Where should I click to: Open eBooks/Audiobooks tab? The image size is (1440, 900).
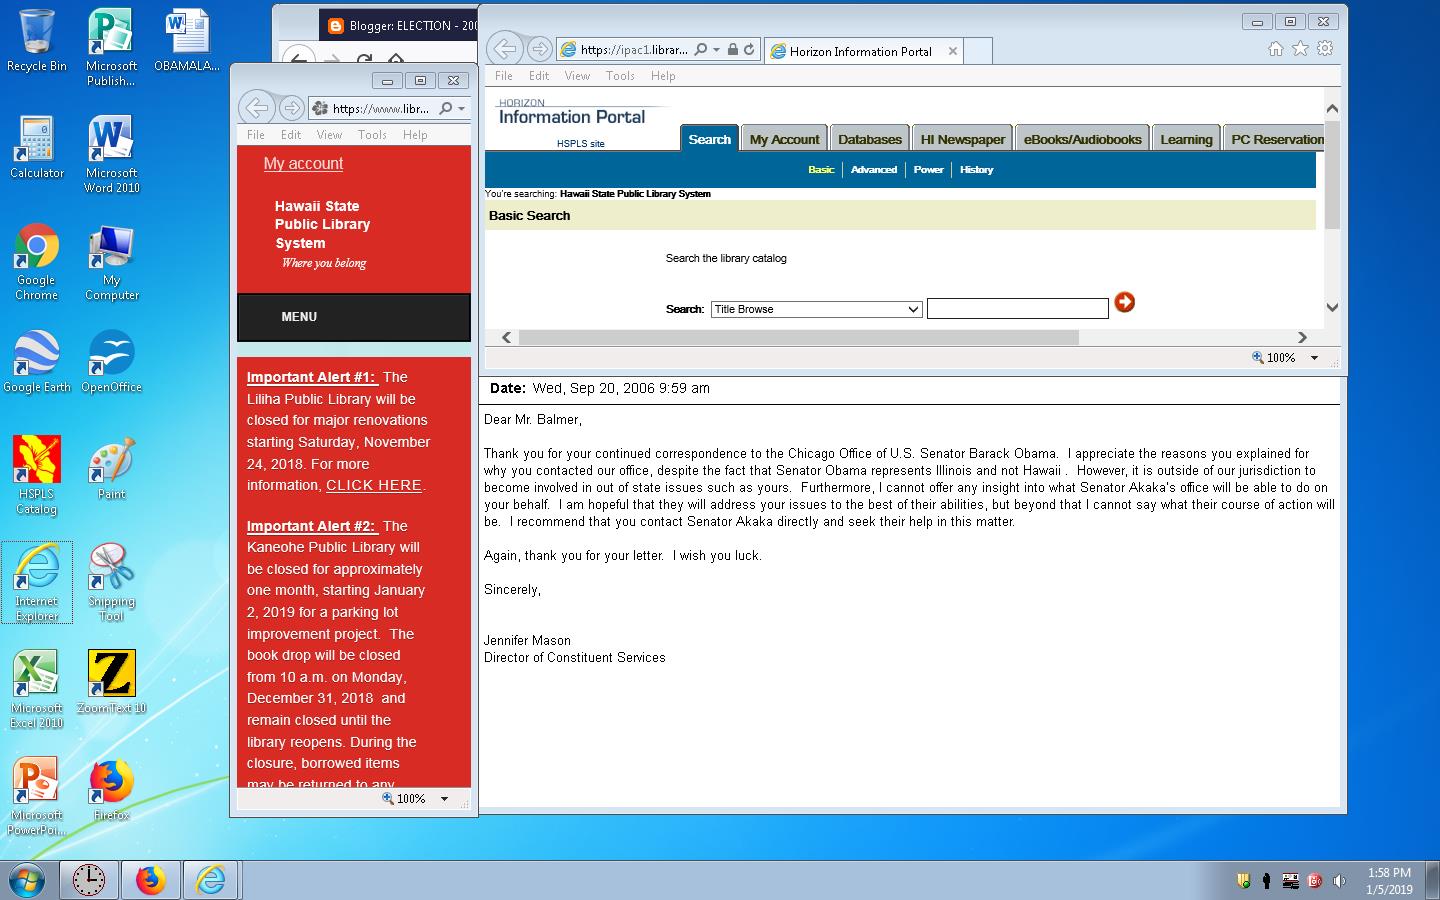pyautogui.click(x=1082, y=139)
